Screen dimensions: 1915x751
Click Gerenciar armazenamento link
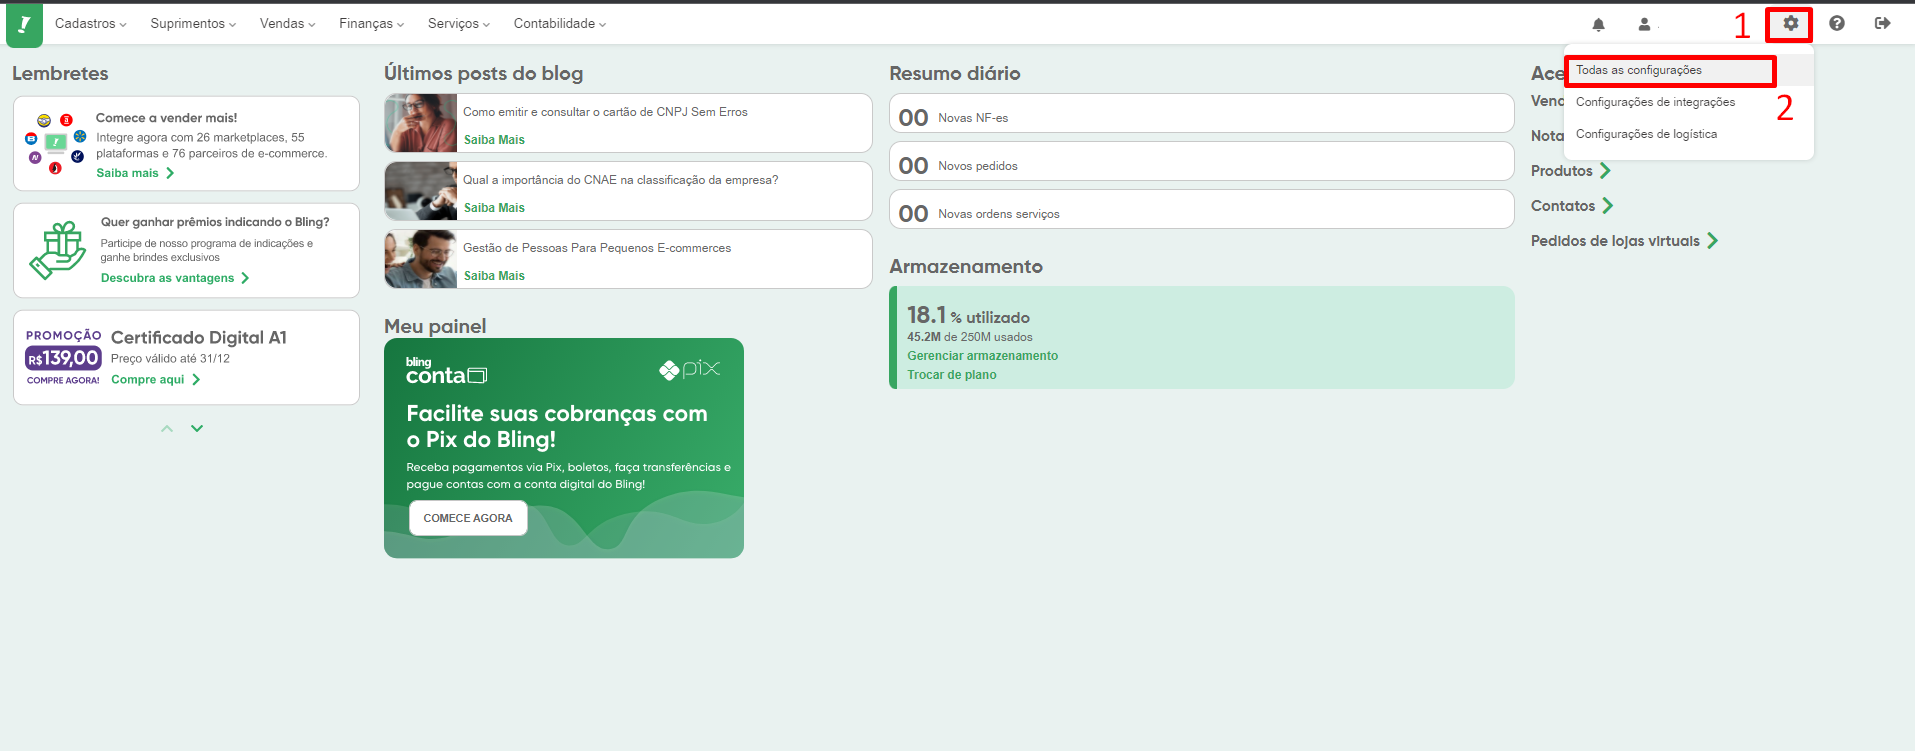[982, 356]
